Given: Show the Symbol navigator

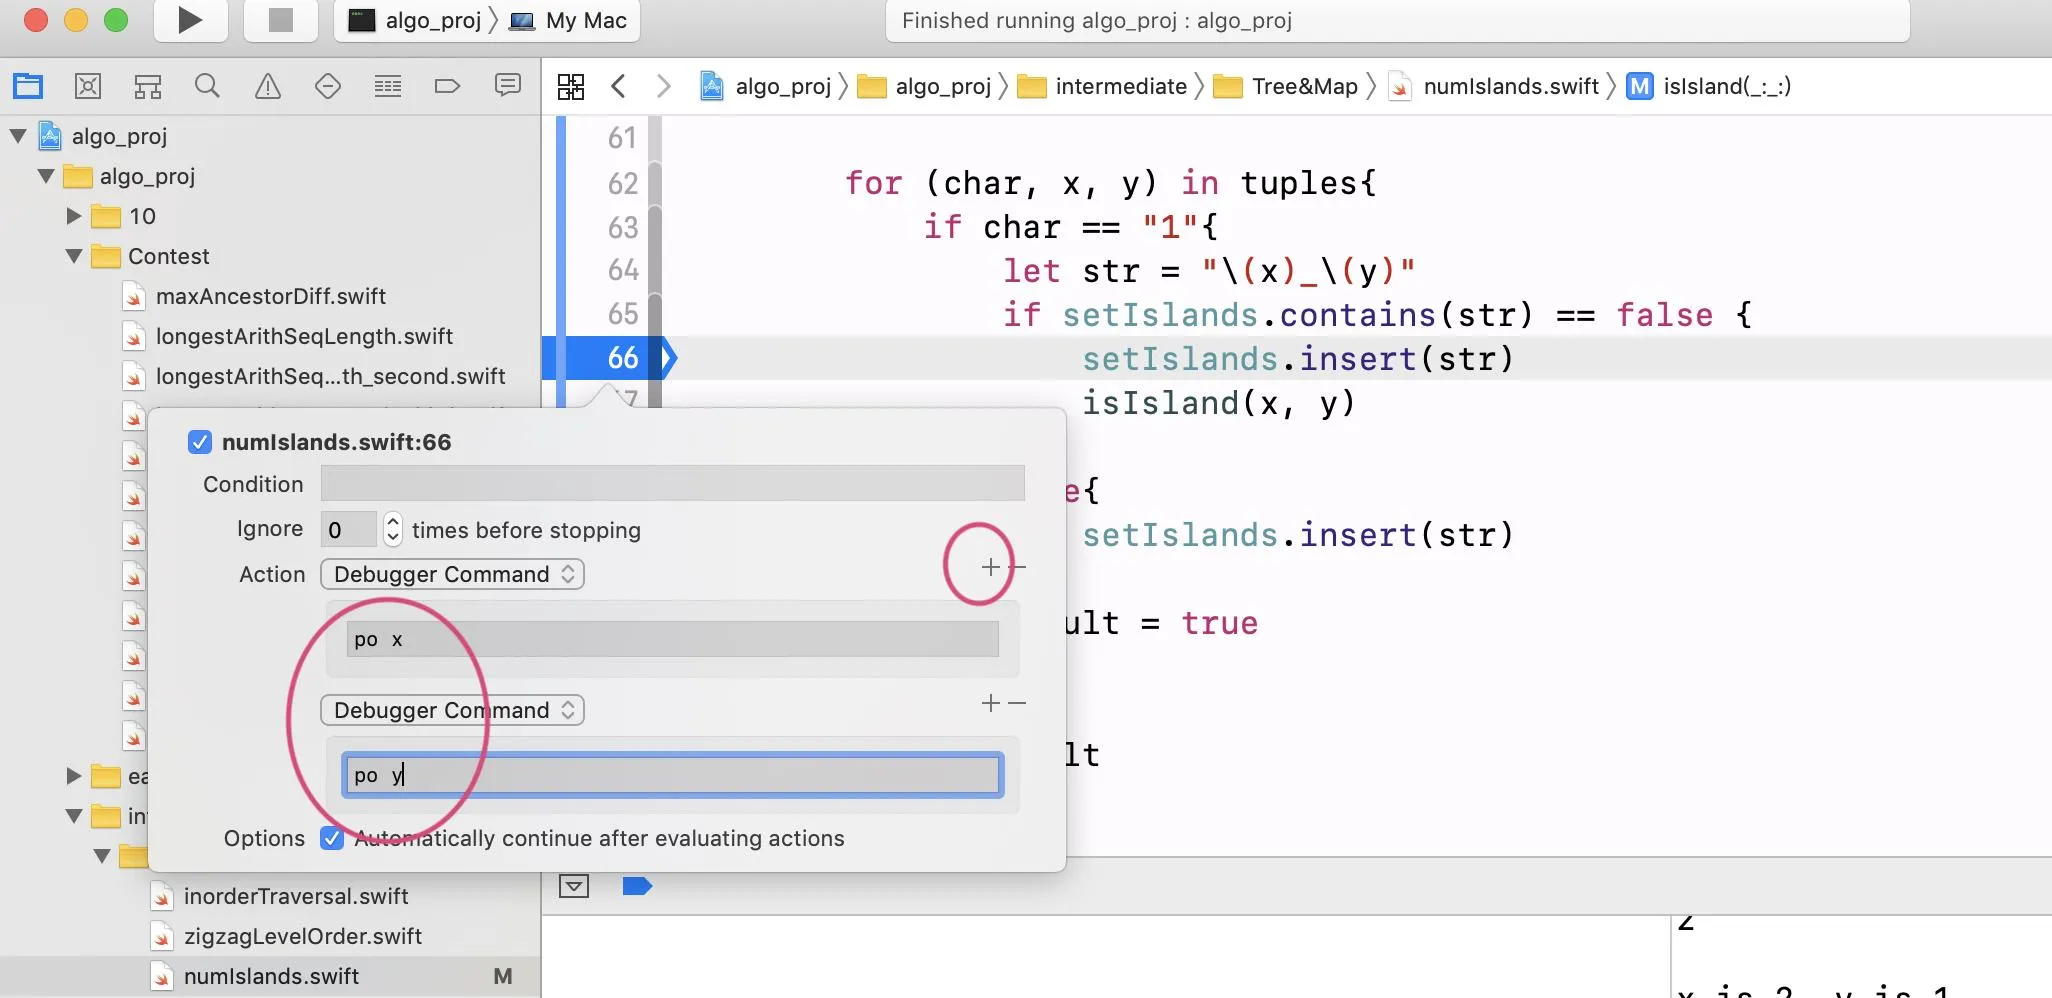Looking at the screenshot, I should (148, 86).
